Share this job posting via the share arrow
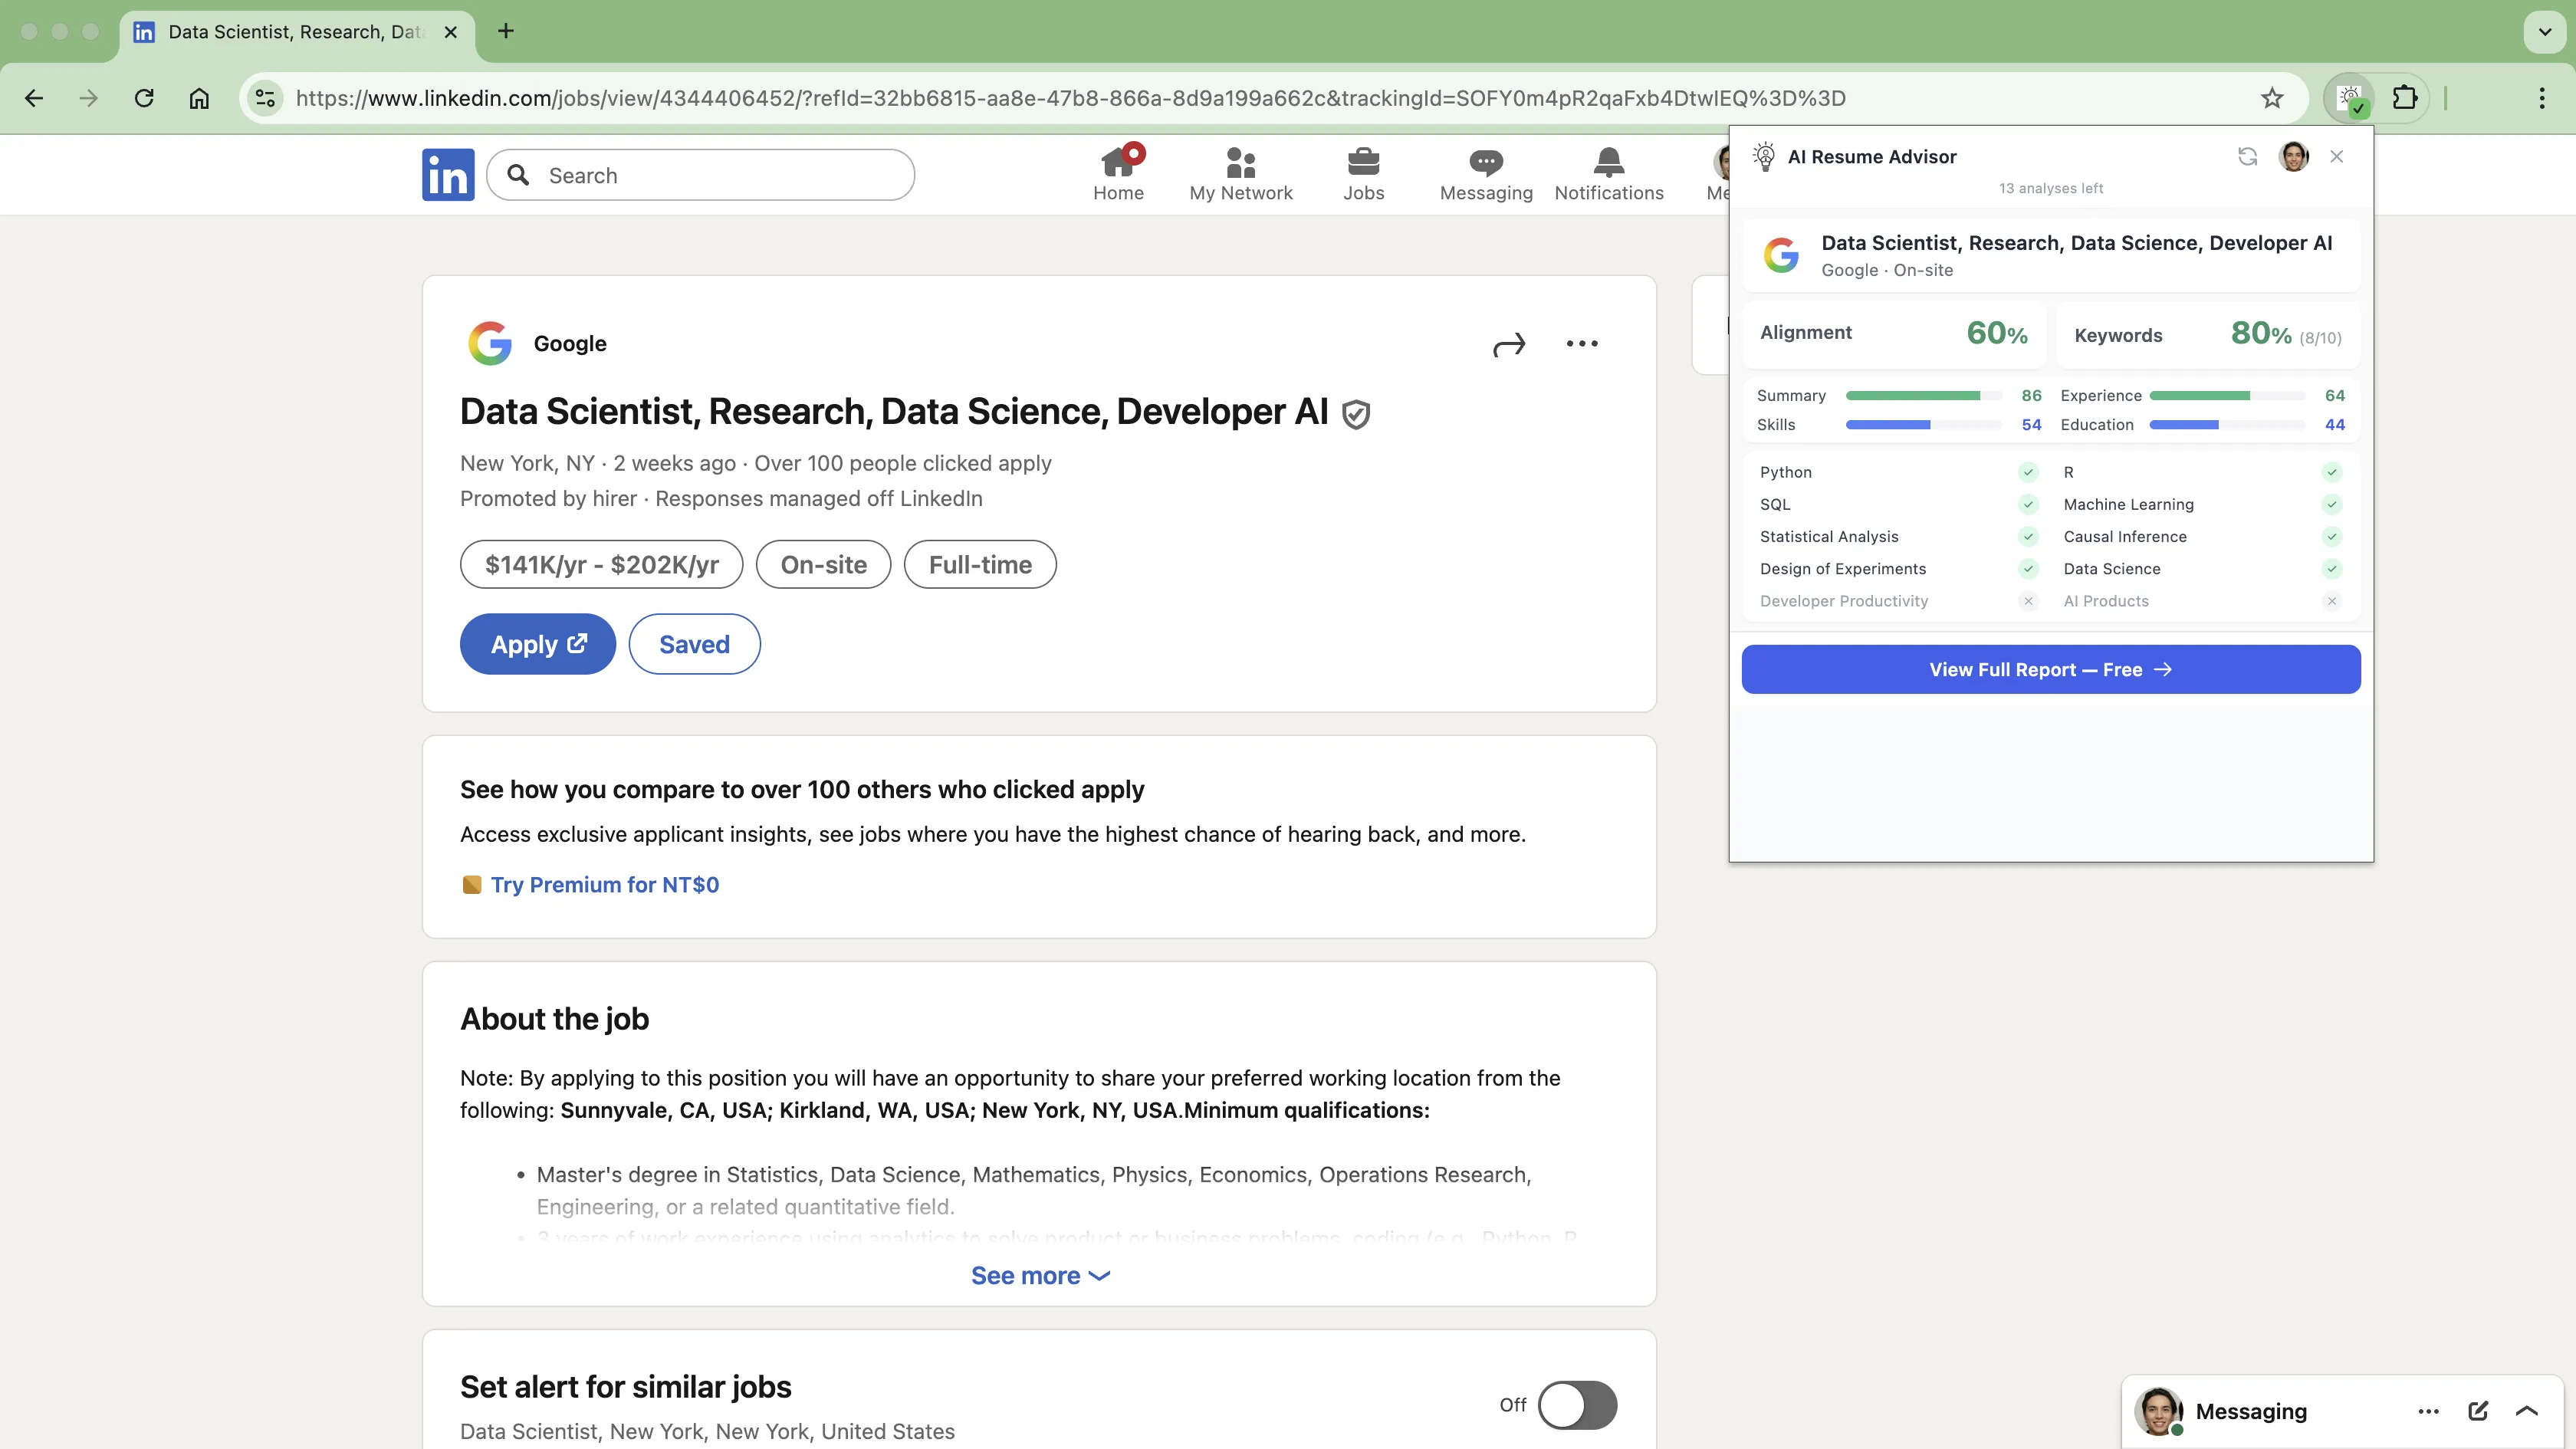The width and height of the screenshot is (2576, 1449). [x=1509, y=344]
